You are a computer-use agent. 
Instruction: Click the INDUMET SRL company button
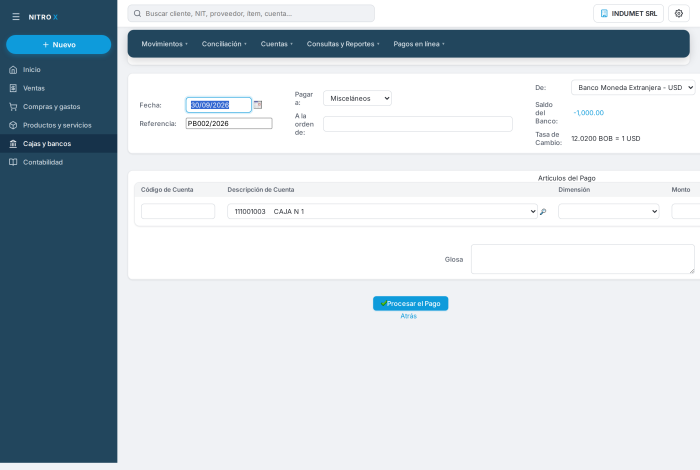[628, 13]
